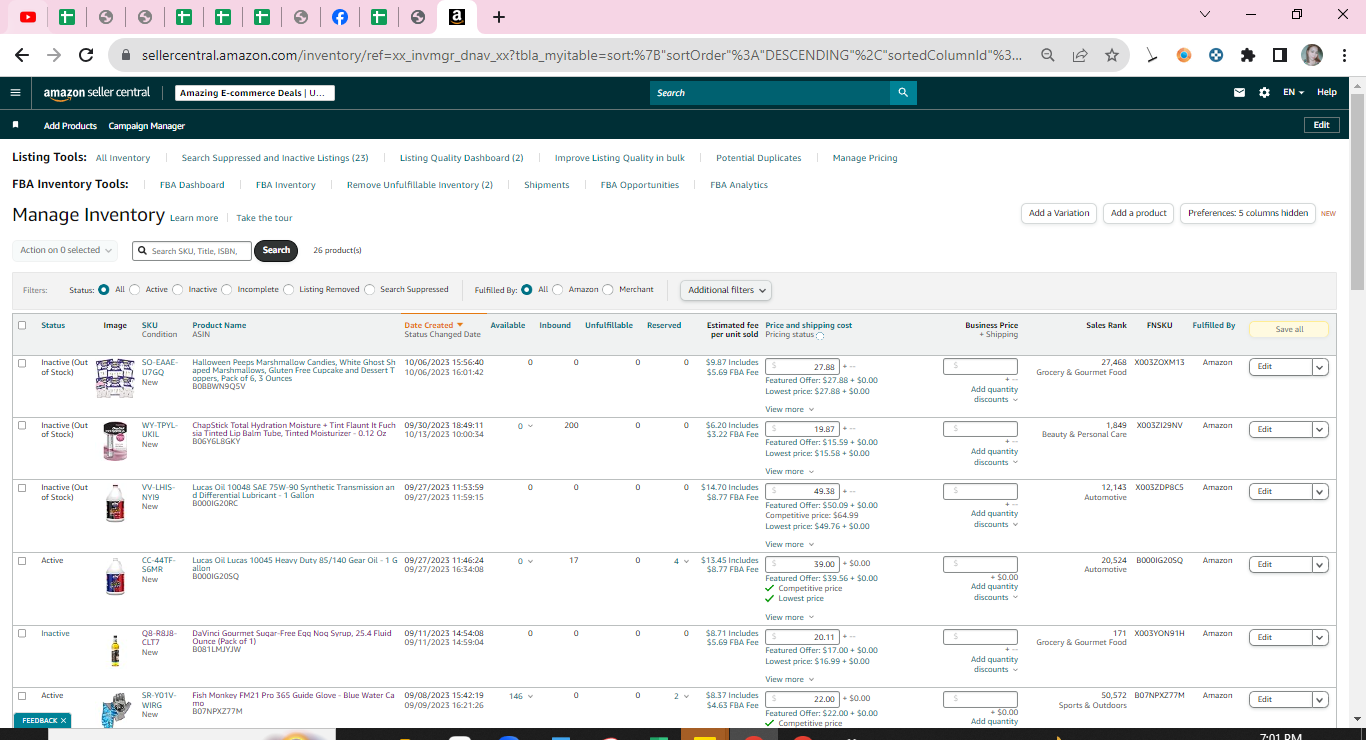Open the Listing Quality Dashboard (2) tool
The image size is (1366, 740).
click(x=462, y=158)
